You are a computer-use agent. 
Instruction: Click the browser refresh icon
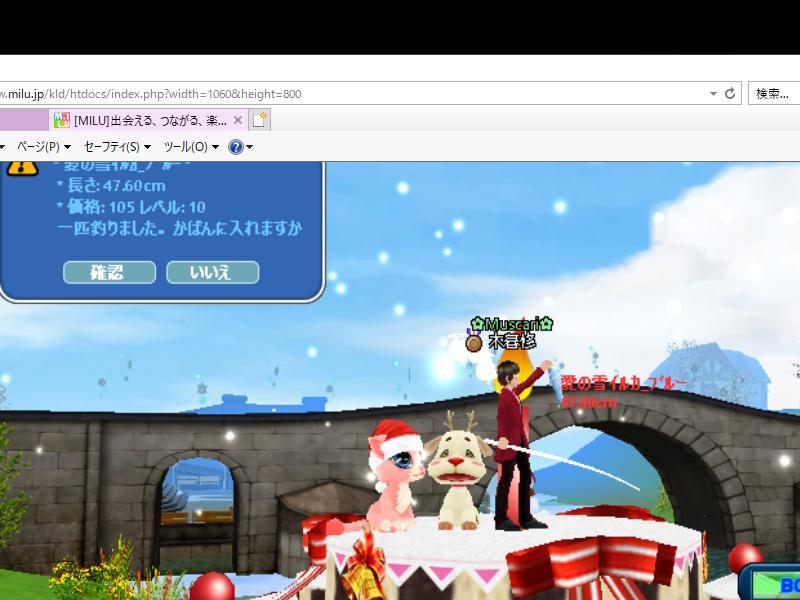pos(730,93)
